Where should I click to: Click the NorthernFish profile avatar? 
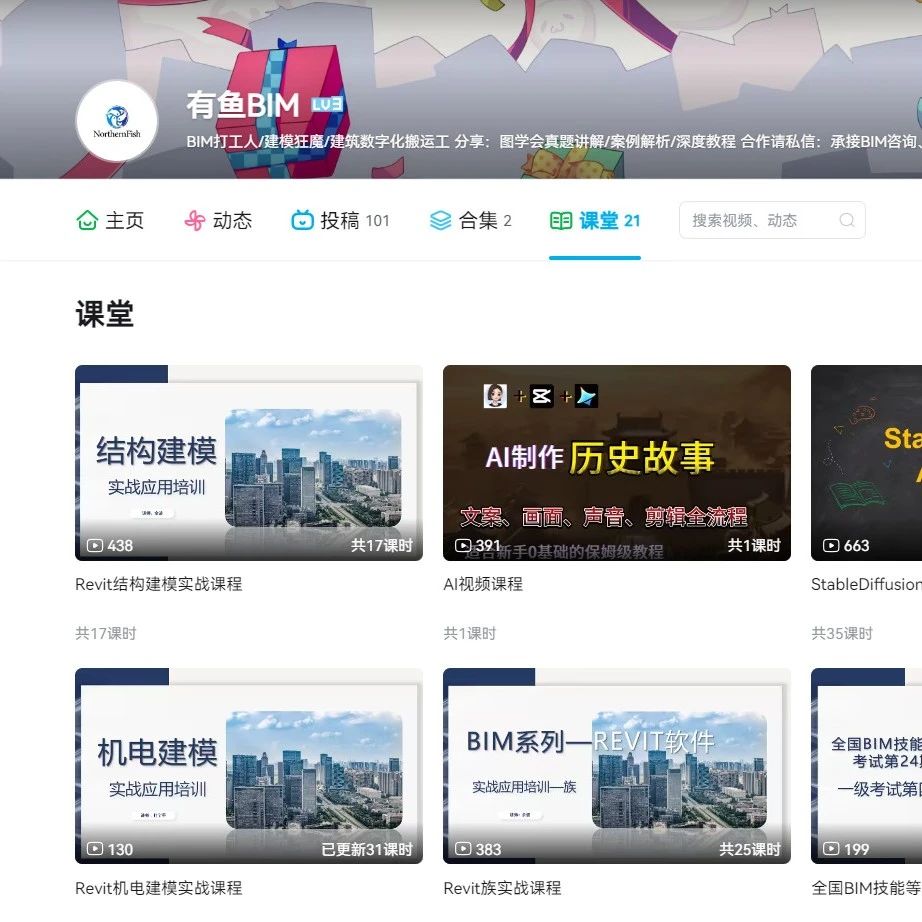pos(117,121)
